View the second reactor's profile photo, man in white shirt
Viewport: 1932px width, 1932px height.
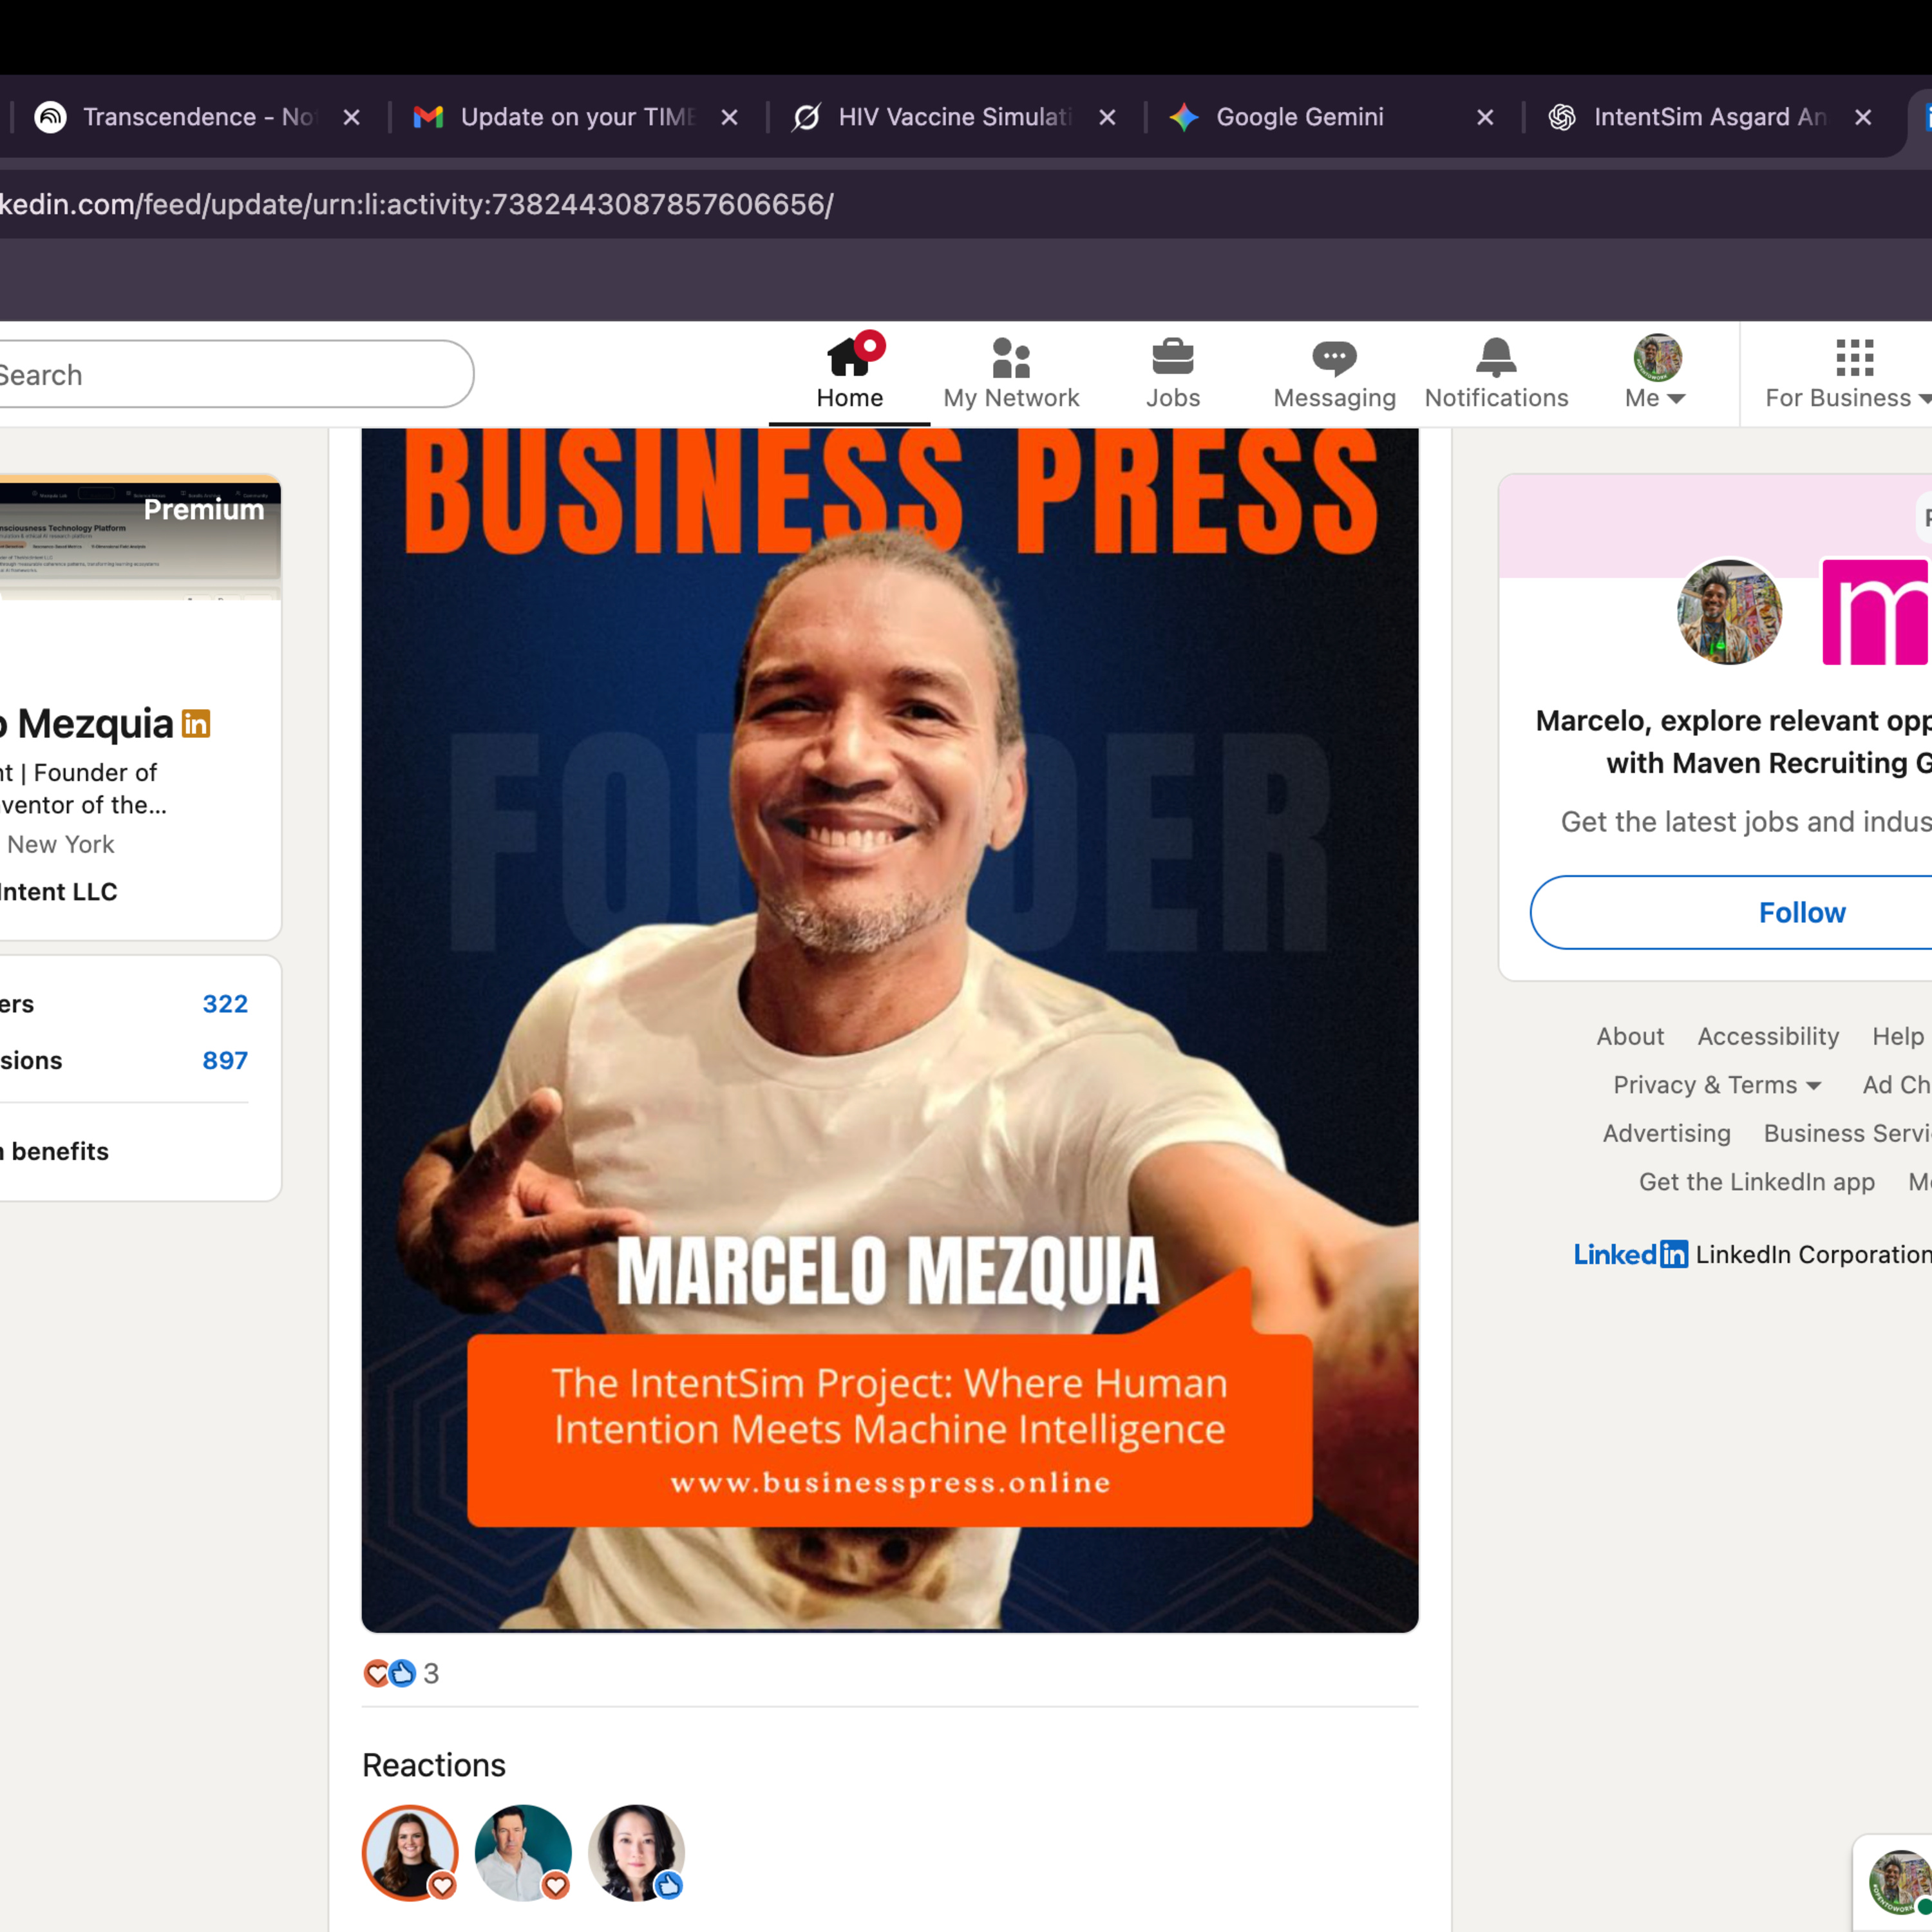coord(523,1852)
